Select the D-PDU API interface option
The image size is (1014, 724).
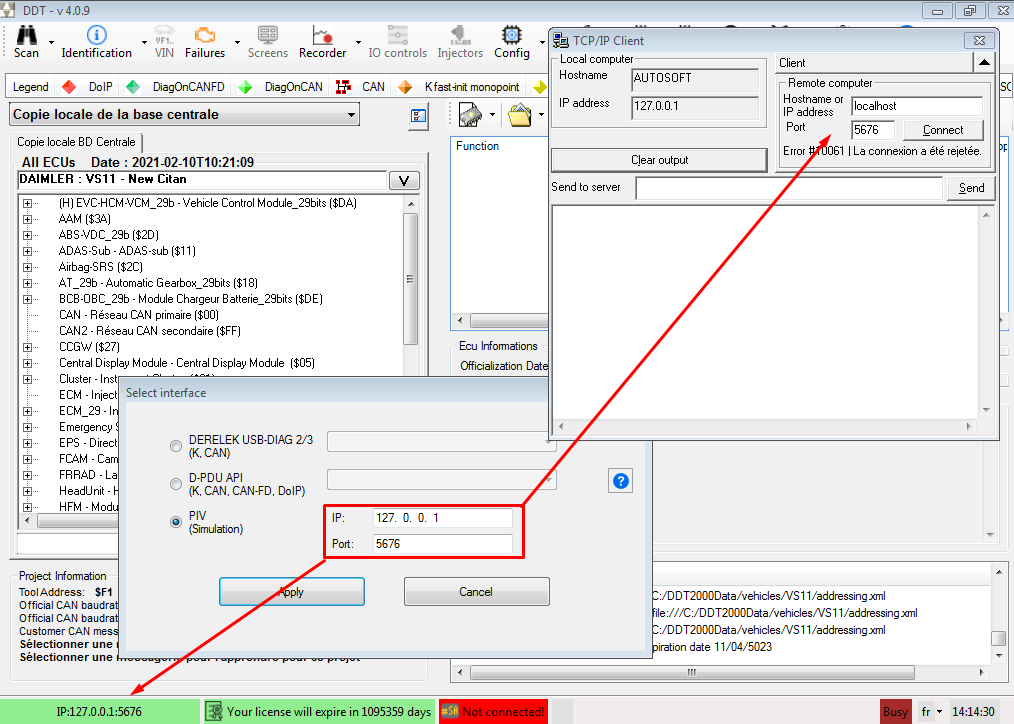point(176,484)
